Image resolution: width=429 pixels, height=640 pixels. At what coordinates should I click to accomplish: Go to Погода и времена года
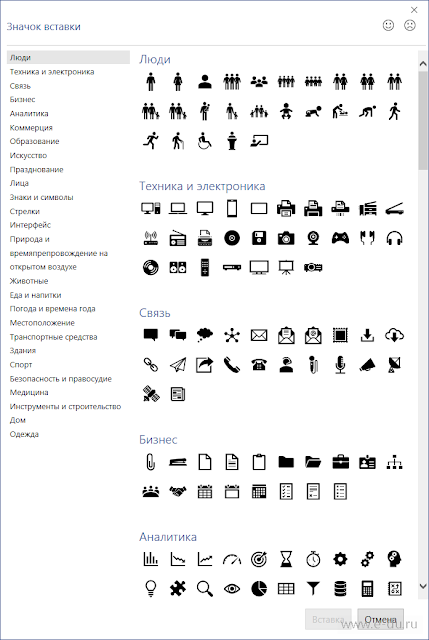coord(52,309)
